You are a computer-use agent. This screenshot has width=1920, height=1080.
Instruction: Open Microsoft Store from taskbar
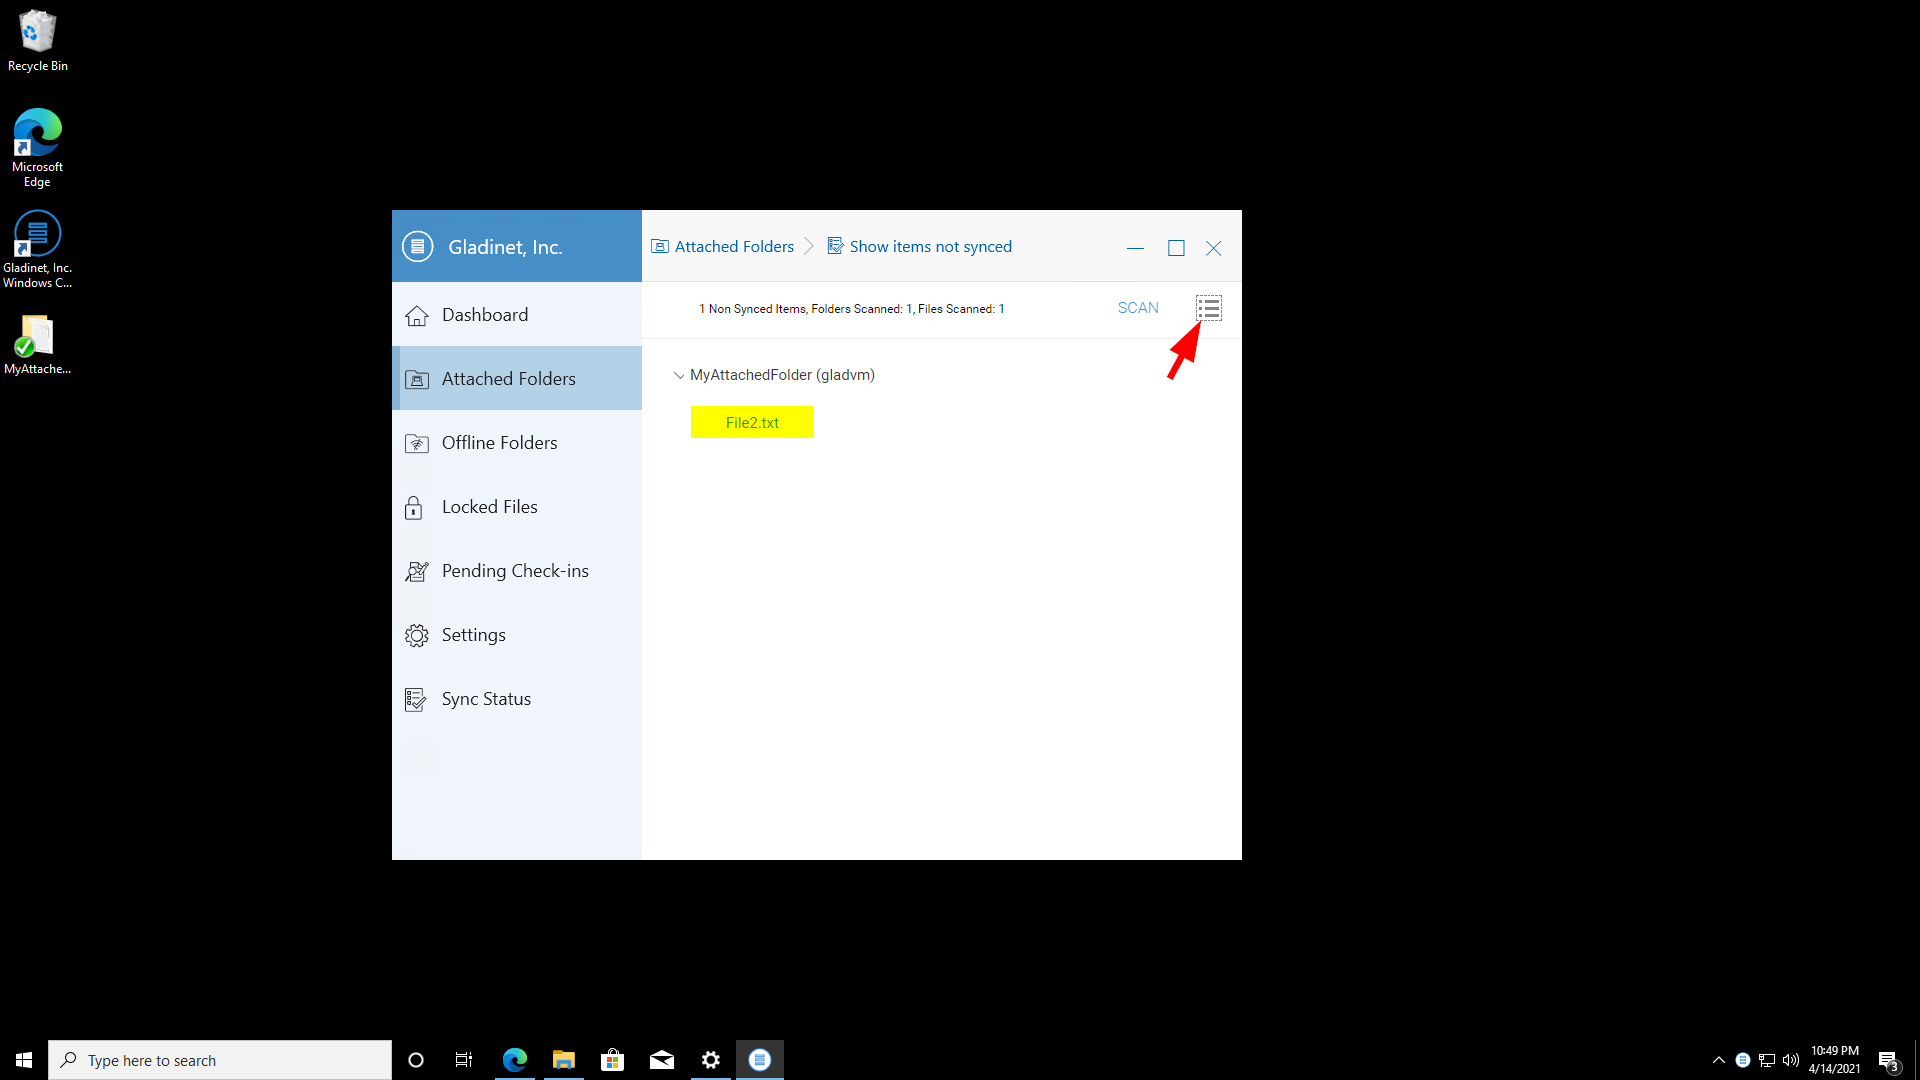(x=613, y=1060)
